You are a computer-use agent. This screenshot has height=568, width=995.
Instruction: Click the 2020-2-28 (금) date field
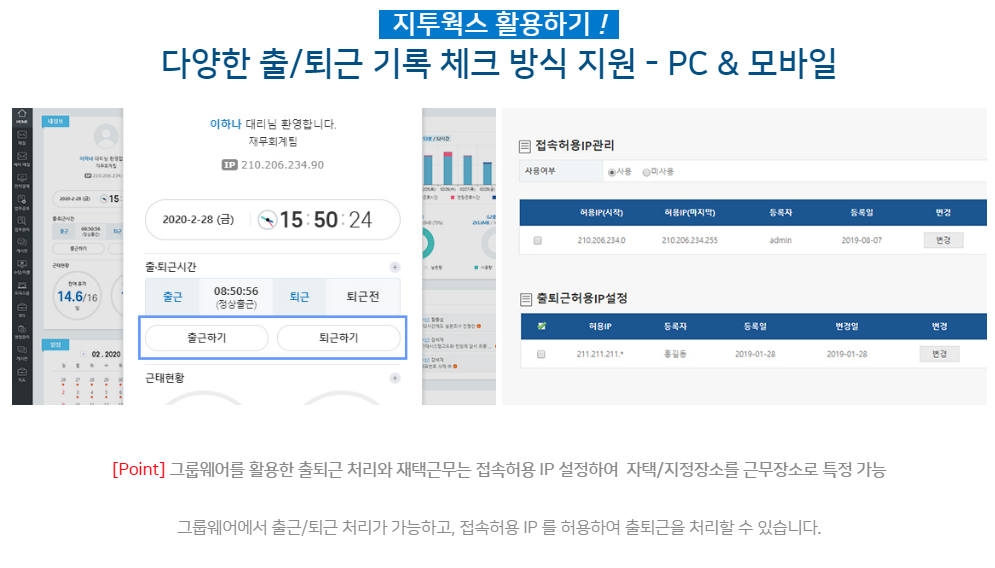(x=198, y=220)
